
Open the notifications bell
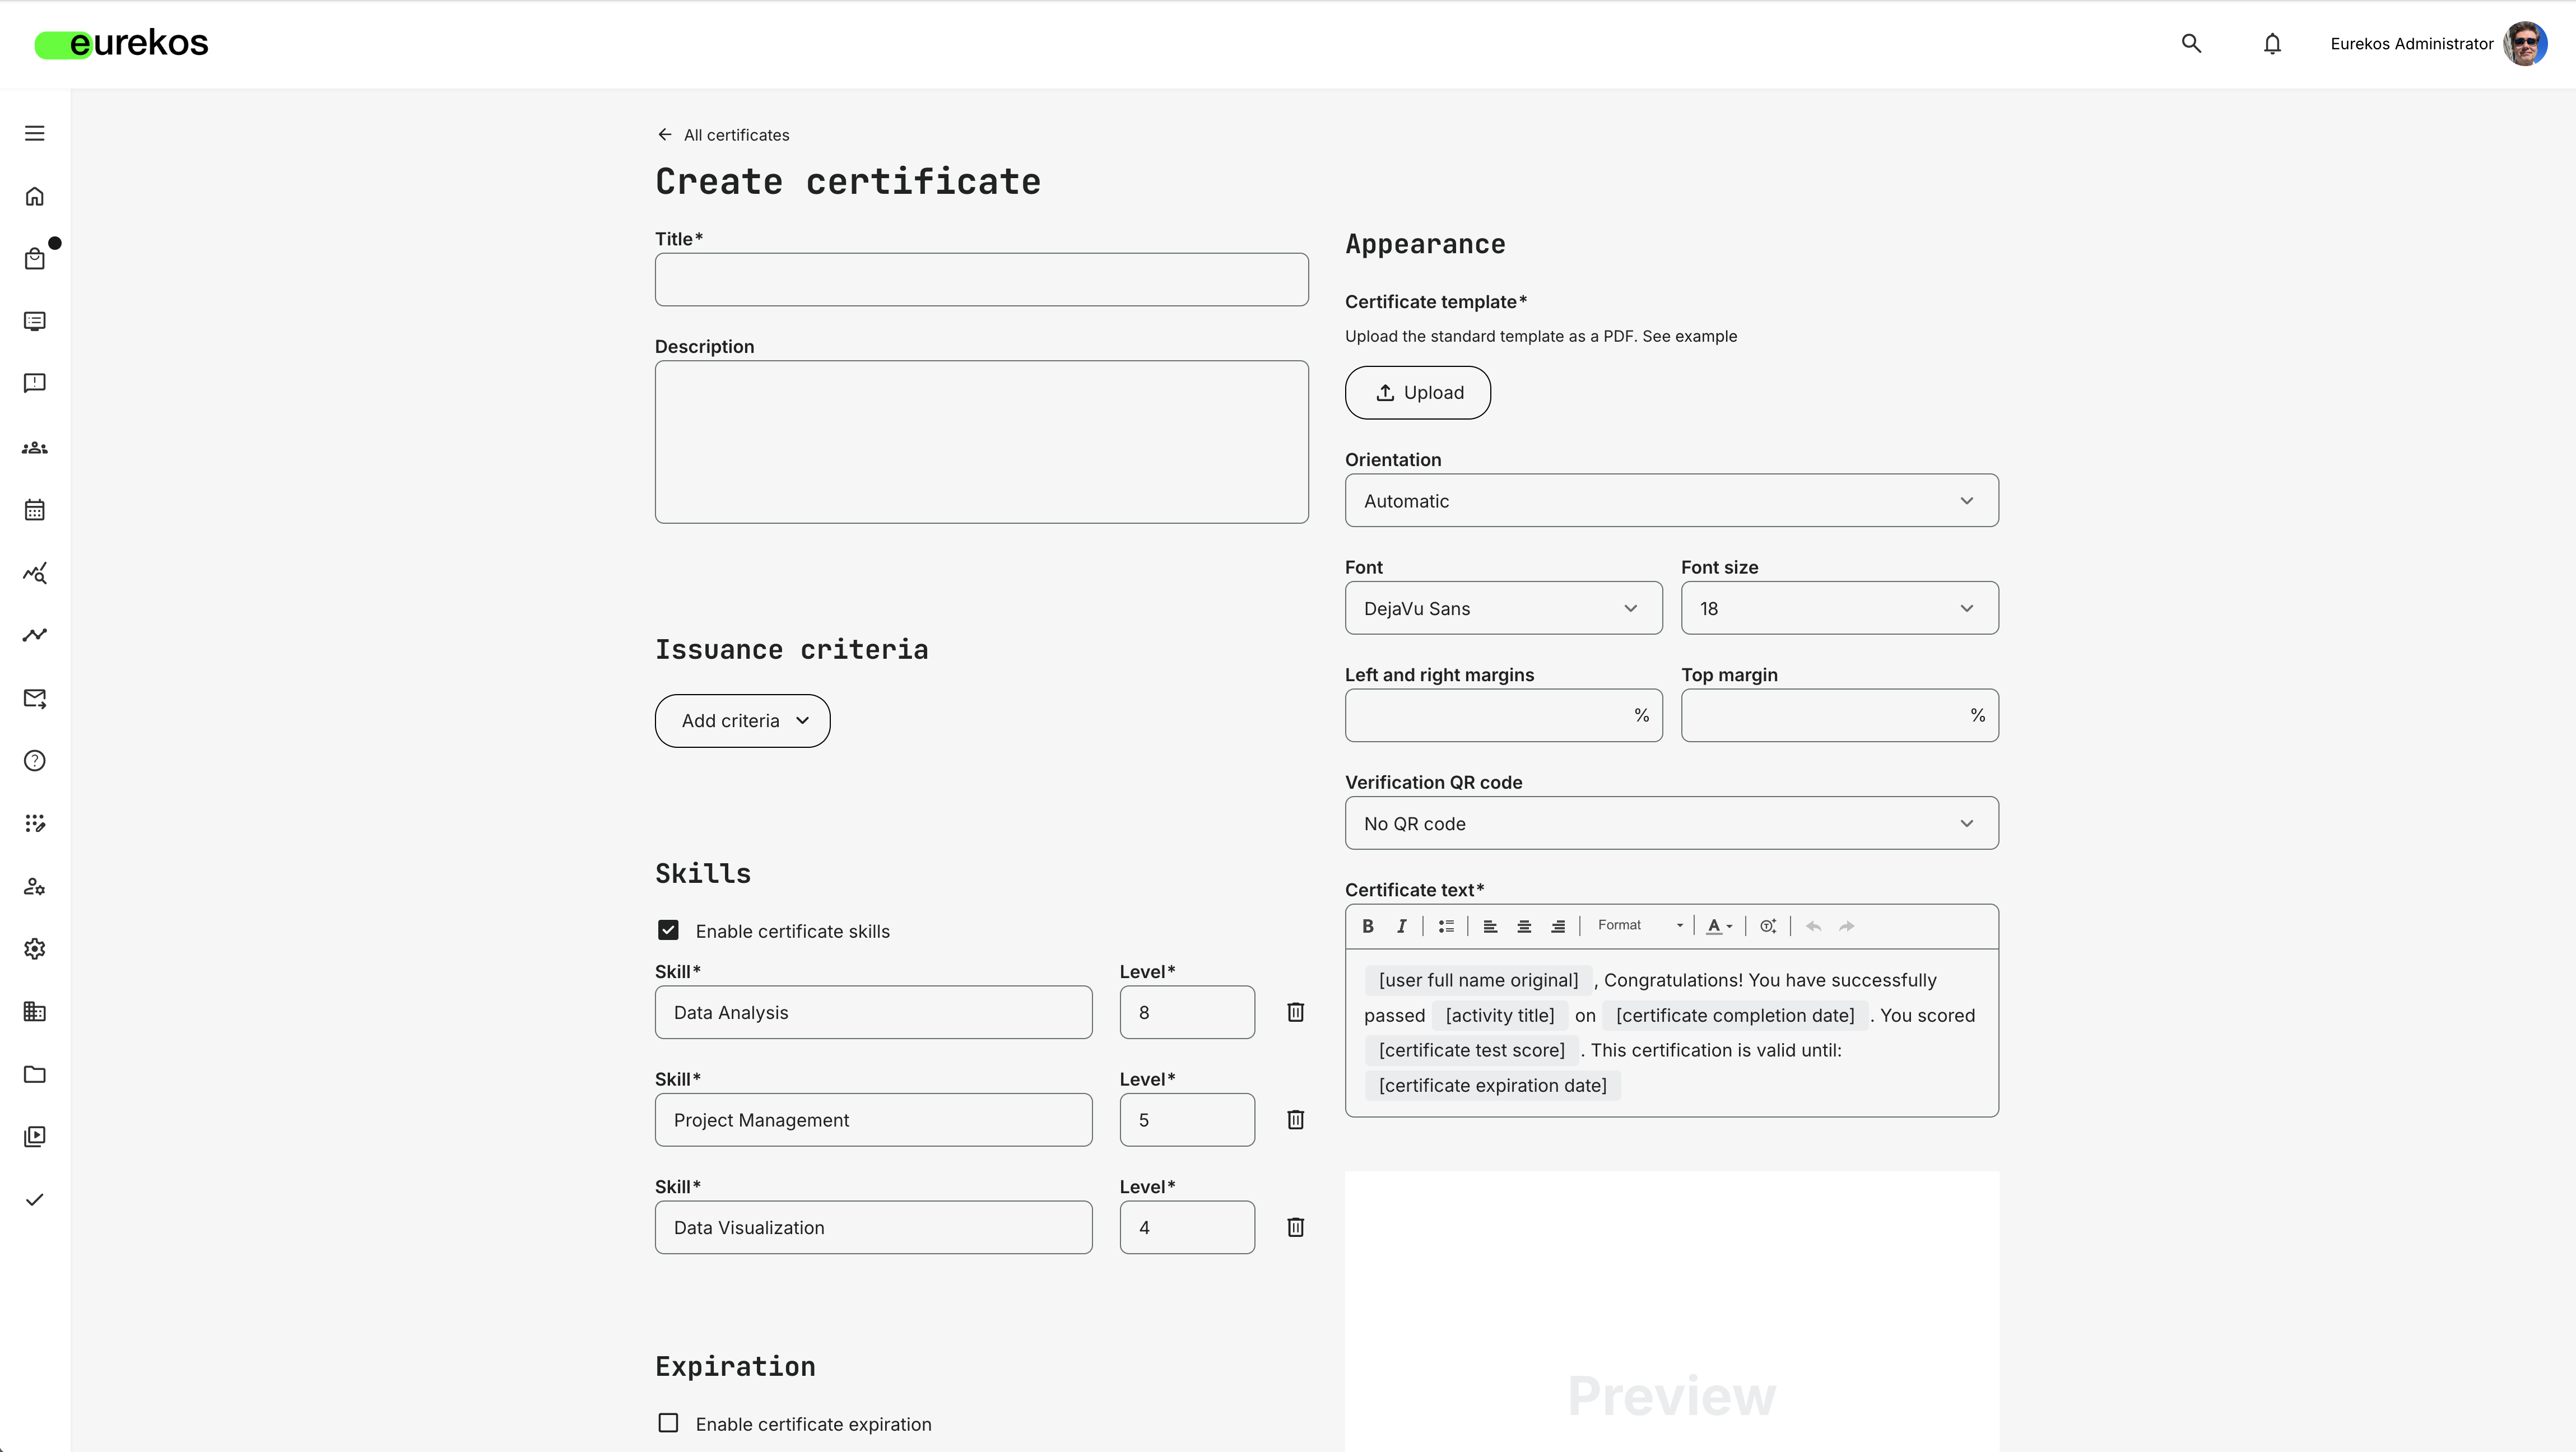(x=2272, y=44)
